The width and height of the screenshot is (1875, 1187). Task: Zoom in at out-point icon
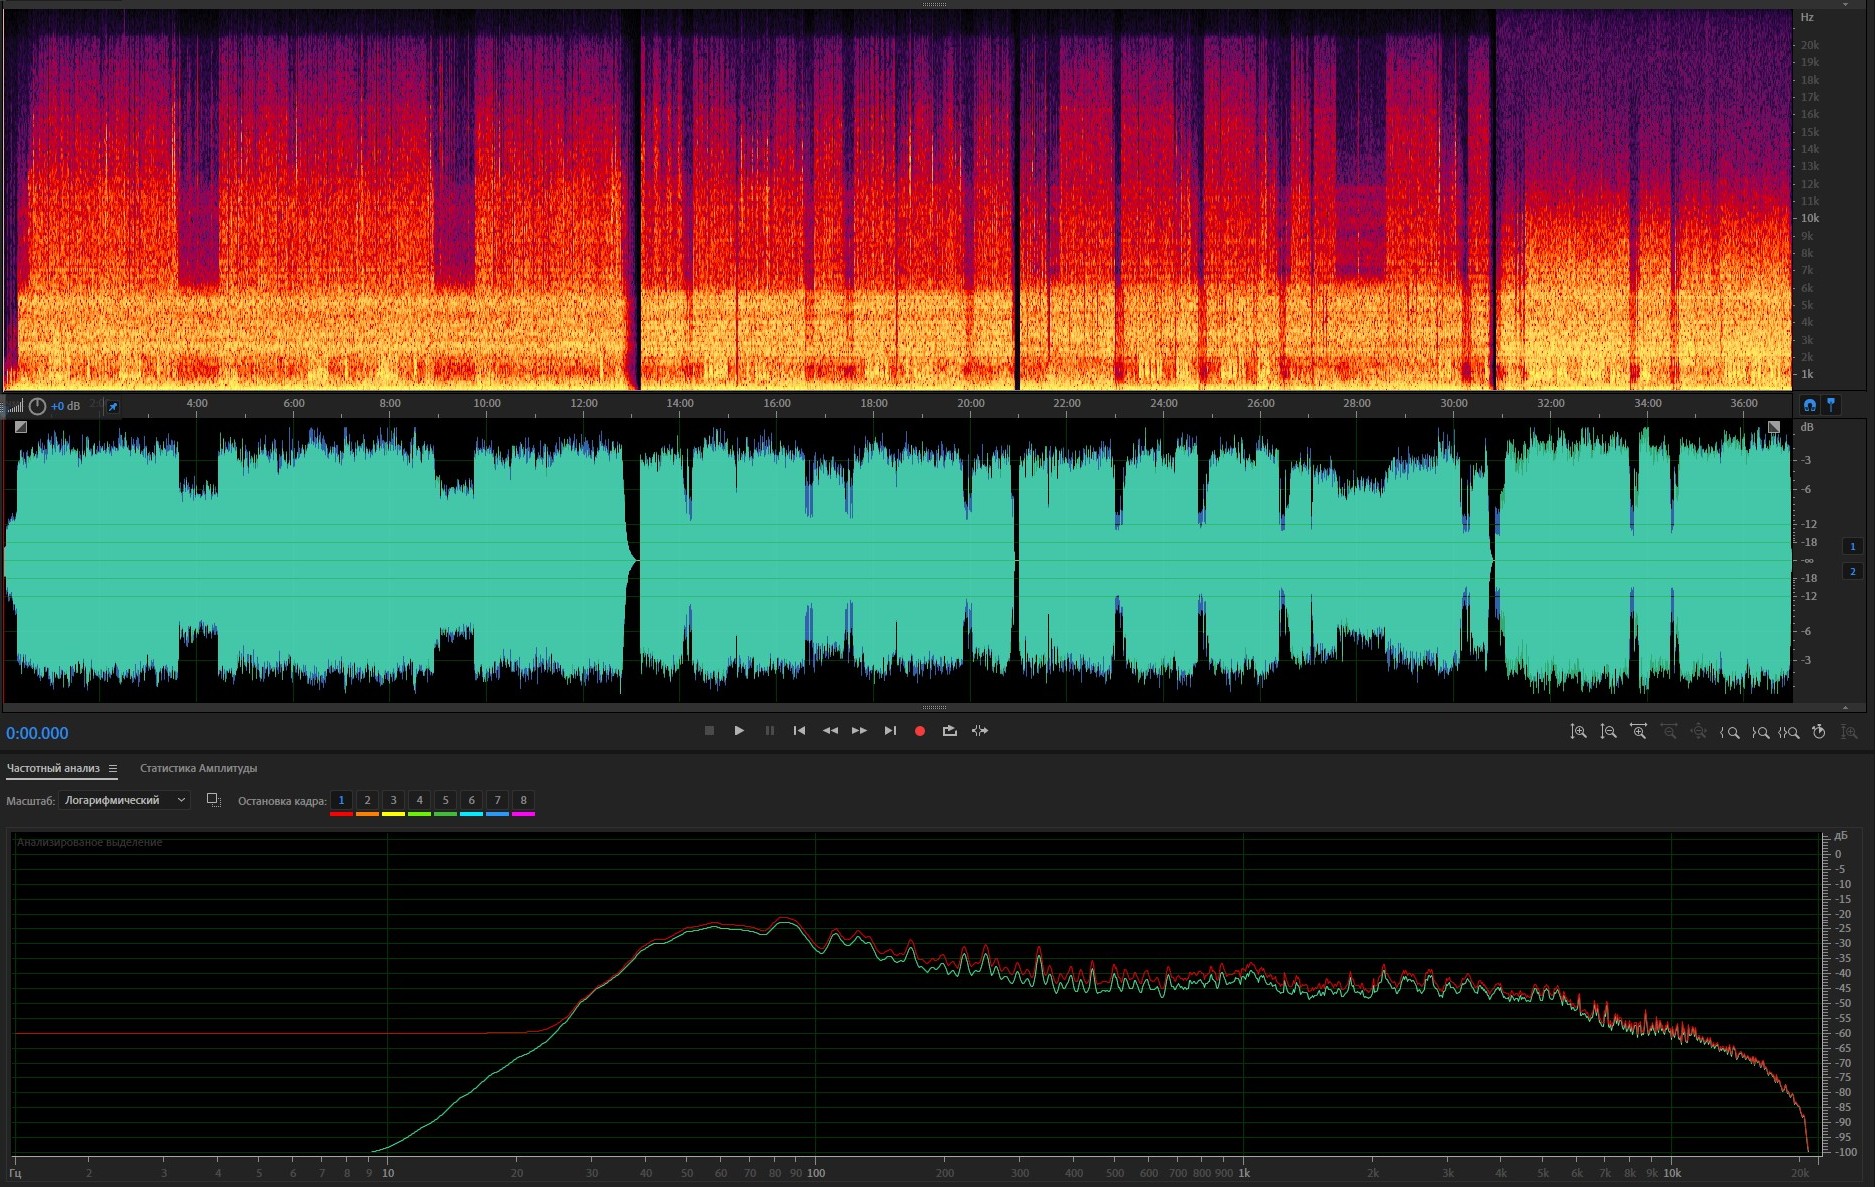point(1760,732)
